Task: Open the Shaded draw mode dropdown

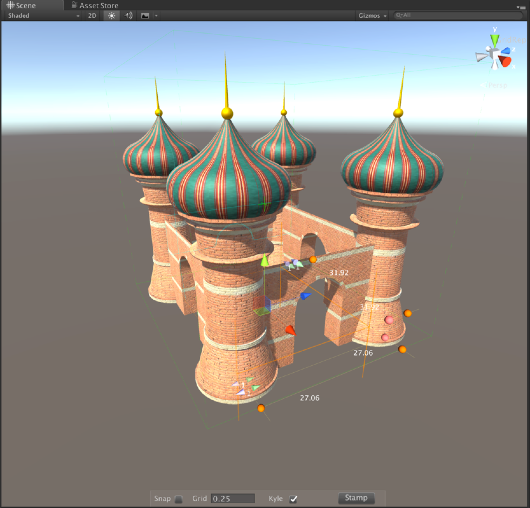Action: tap(43, 16)
